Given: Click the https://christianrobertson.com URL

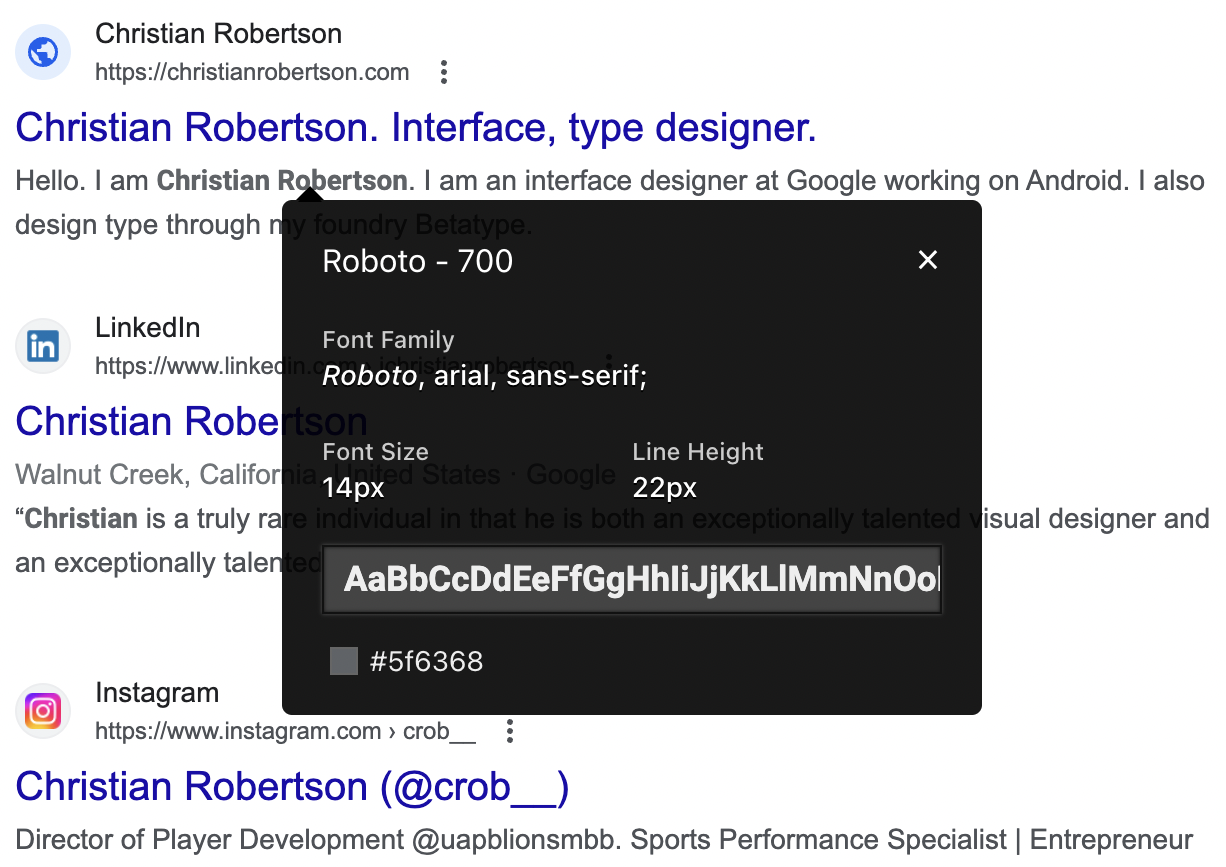Looking at the screenshot, I should coord(252,72).
